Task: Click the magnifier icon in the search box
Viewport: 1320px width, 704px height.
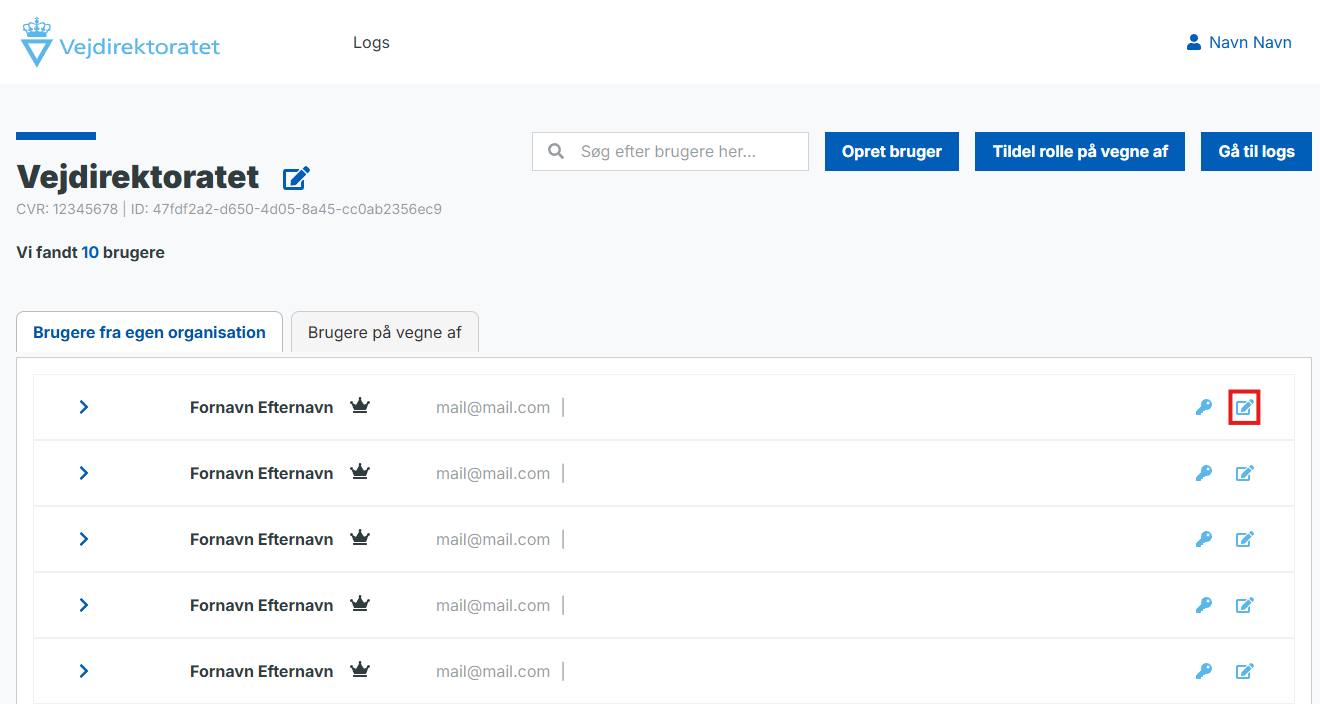Action: [x=556, y=151]
